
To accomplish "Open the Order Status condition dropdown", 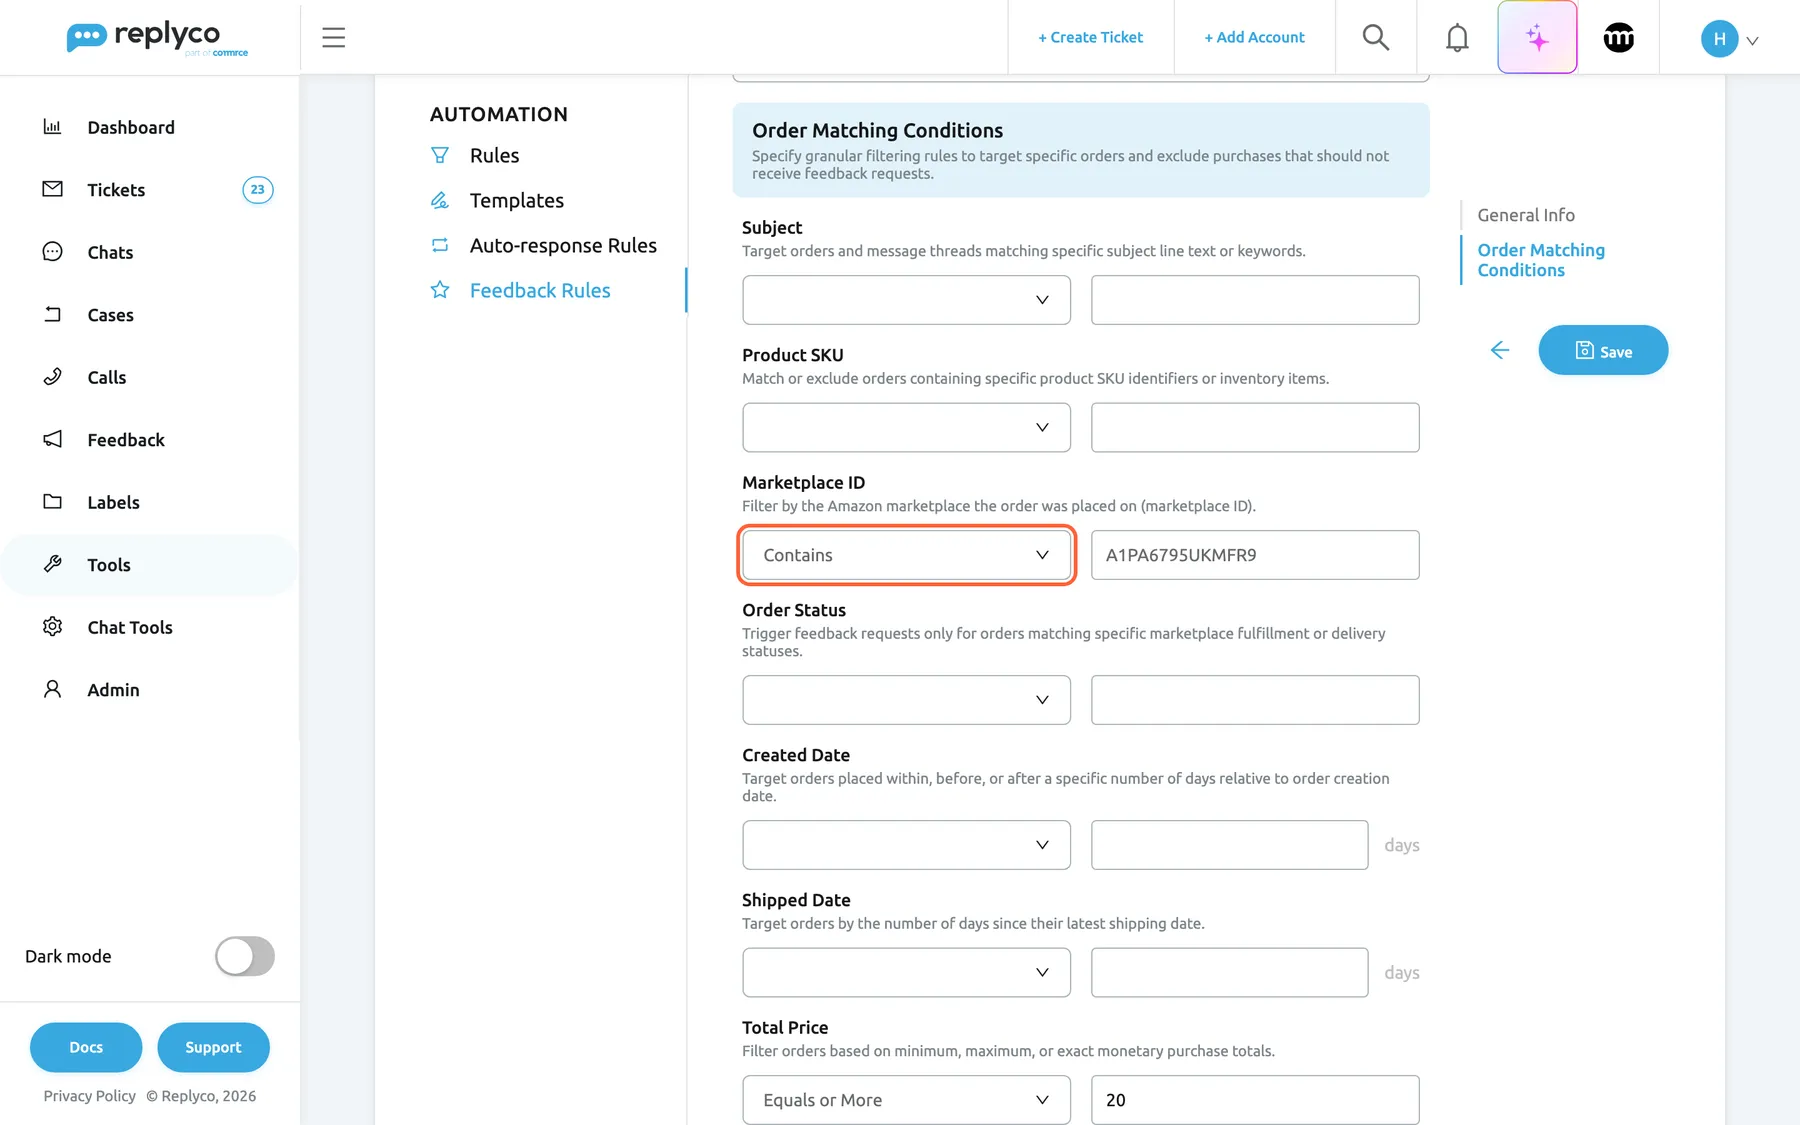I will [906, 700].
